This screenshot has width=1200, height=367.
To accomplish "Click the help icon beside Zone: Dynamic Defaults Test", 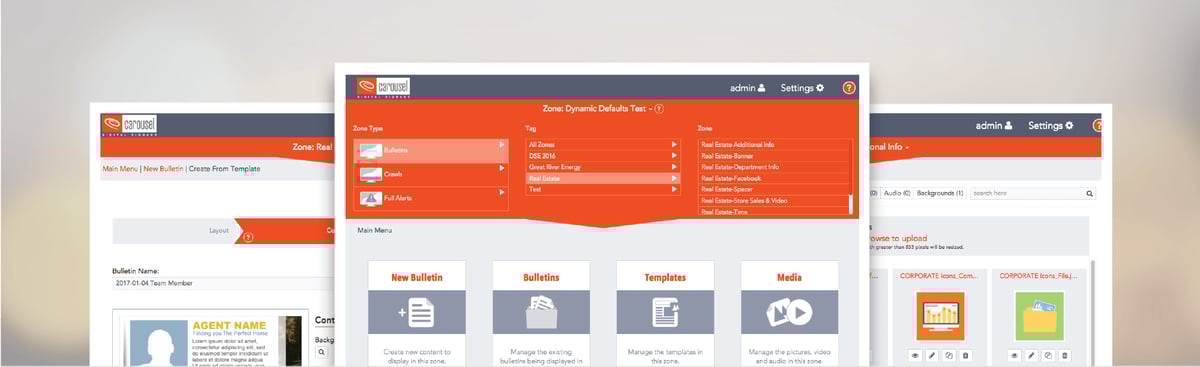I will click(659, 108).
